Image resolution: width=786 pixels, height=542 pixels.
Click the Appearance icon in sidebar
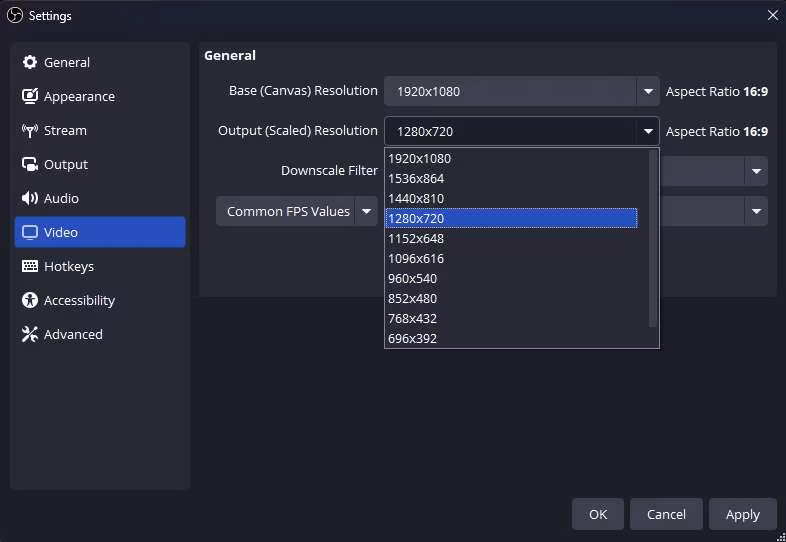tap(30, 97)
